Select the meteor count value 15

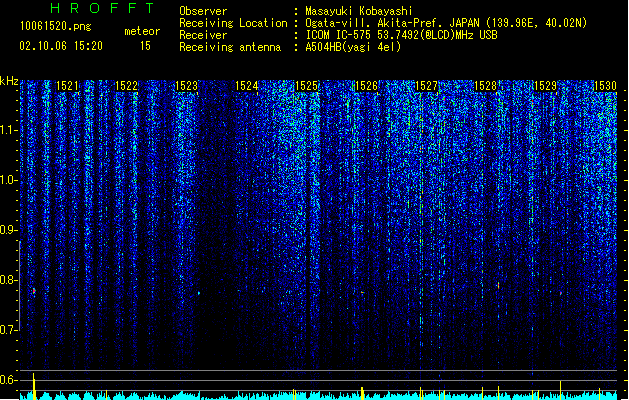click(145, 46)
